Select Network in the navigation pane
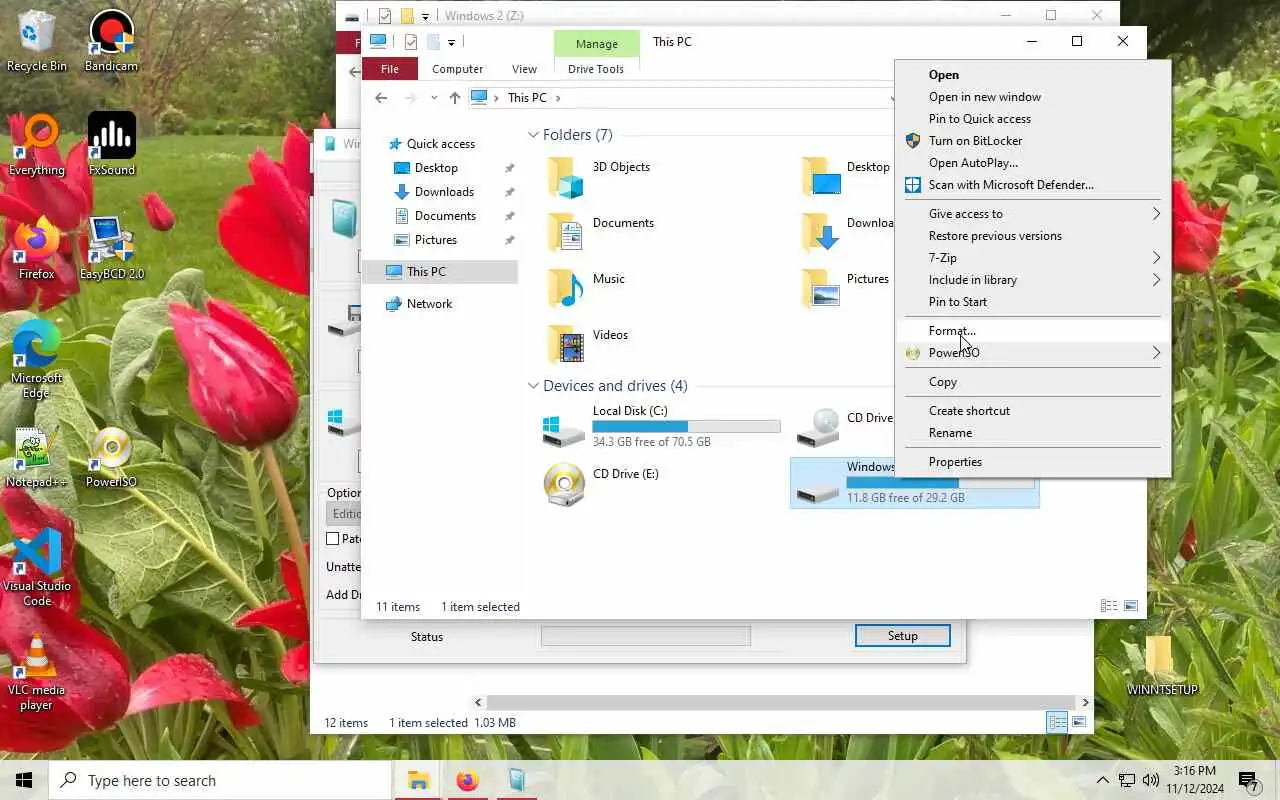The width and height of the screenshot is (1280, 800). coord(429,304)
